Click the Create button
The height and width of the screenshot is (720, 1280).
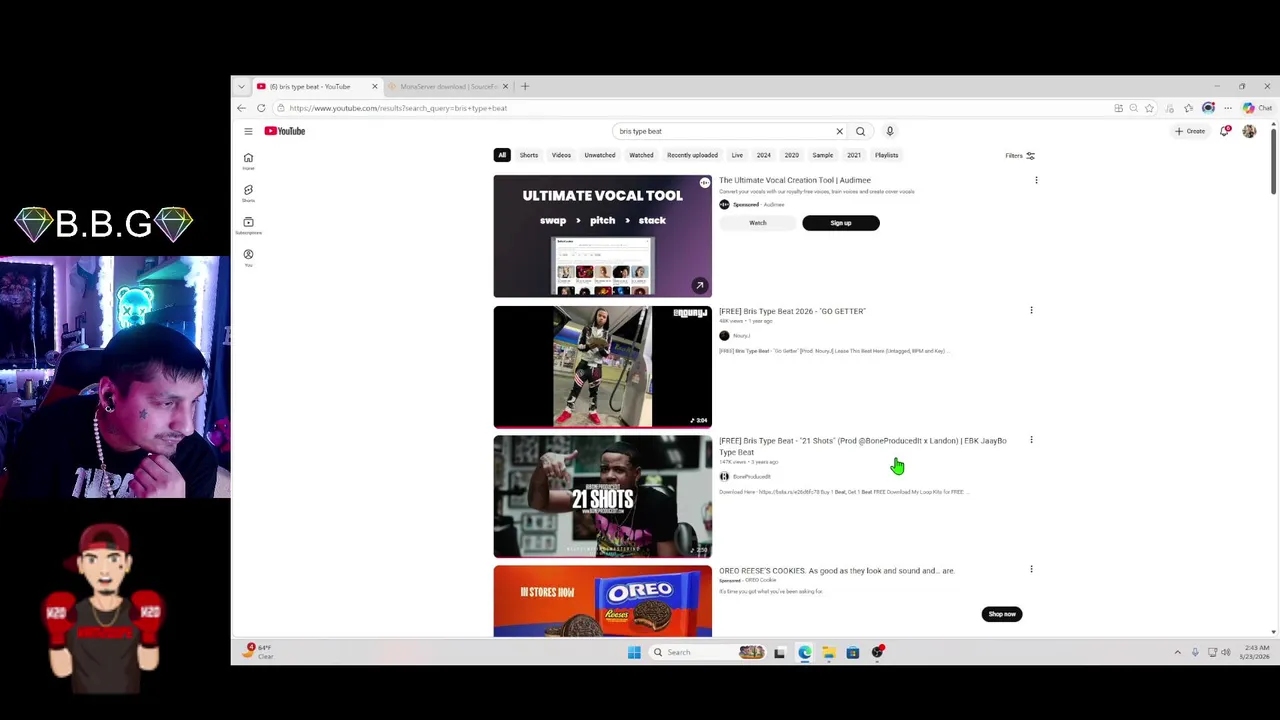coord(1190,131)
